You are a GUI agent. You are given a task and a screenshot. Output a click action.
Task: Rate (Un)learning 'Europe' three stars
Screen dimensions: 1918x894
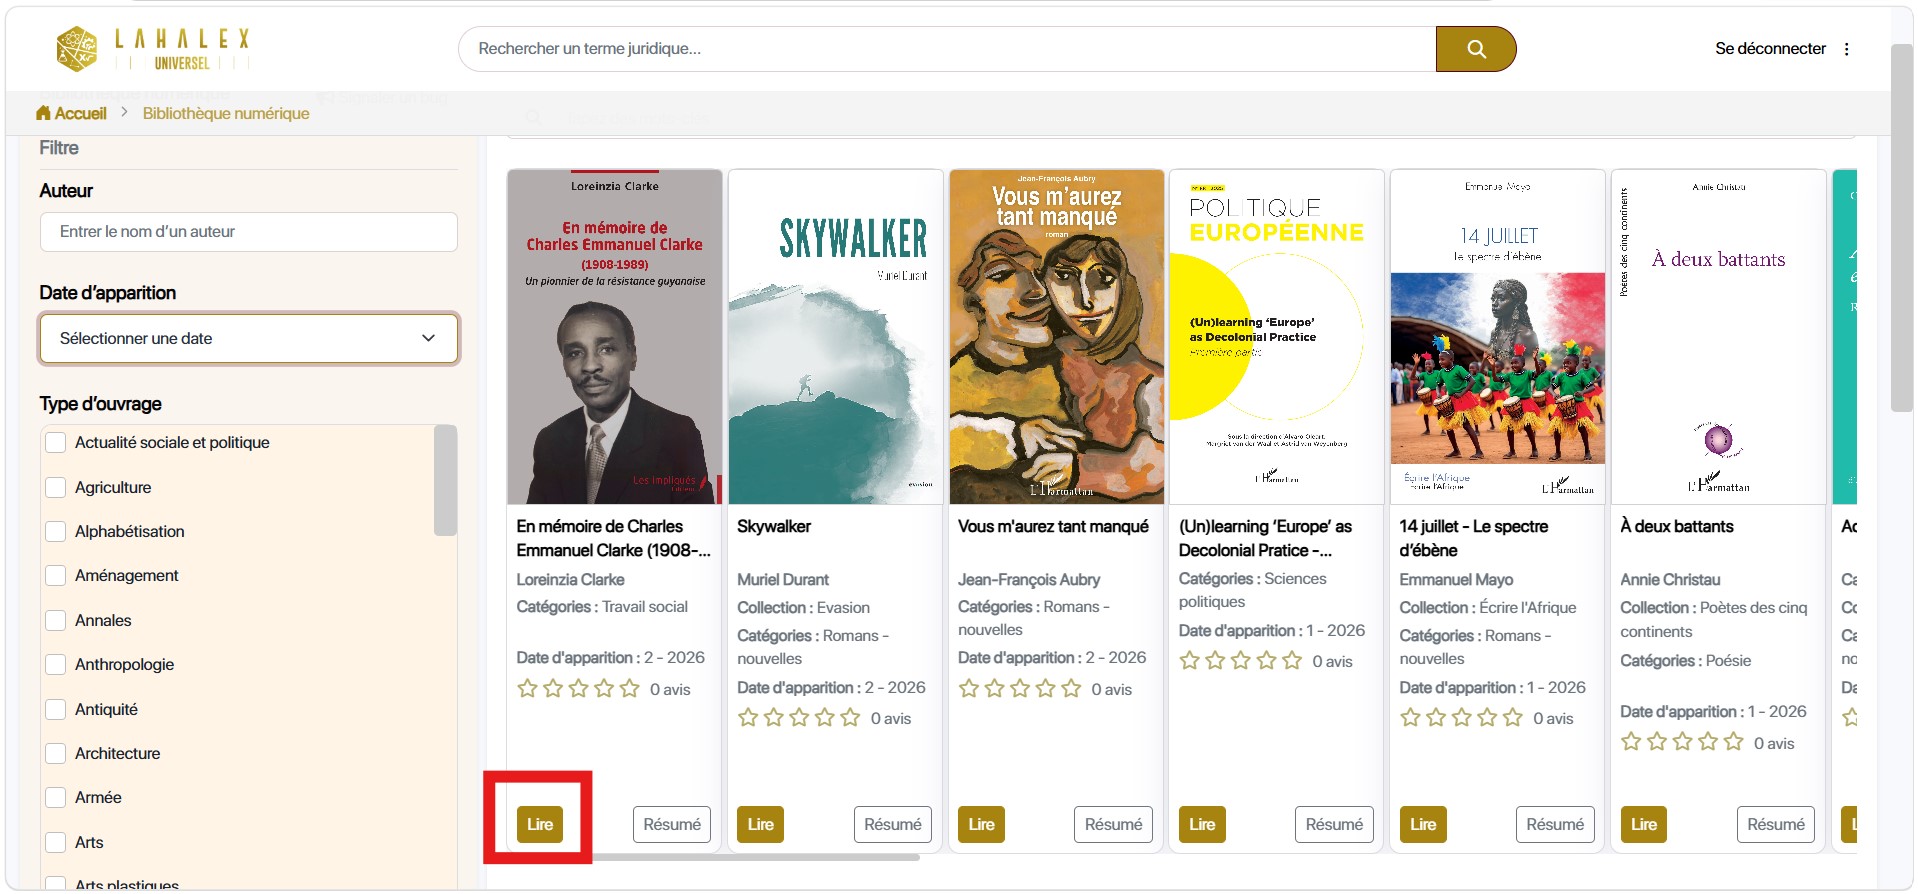(x=1240, y=660)
